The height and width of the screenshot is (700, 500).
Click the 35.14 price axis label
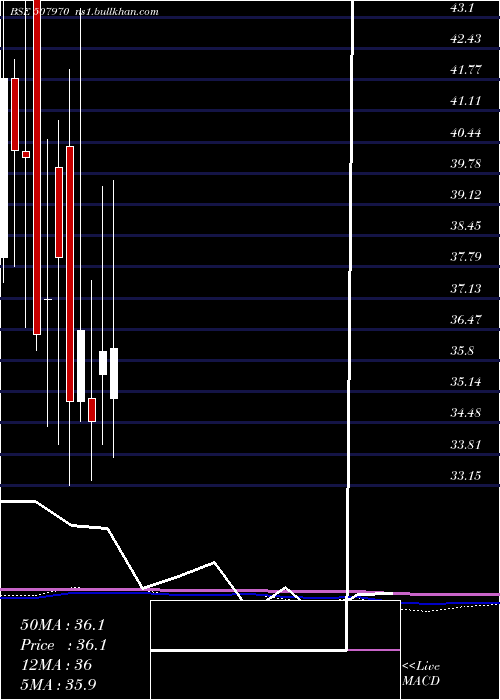coord(466,382)
